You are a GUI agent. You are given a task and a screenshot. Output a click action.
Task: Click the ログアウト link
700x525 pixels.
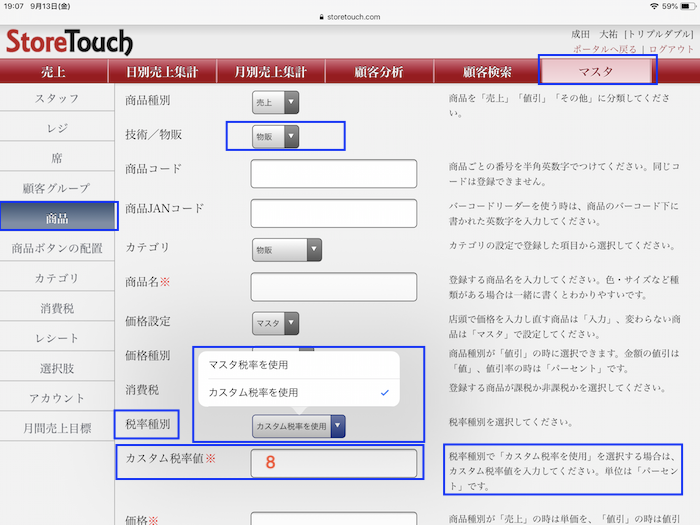click(x=670, y=48)
